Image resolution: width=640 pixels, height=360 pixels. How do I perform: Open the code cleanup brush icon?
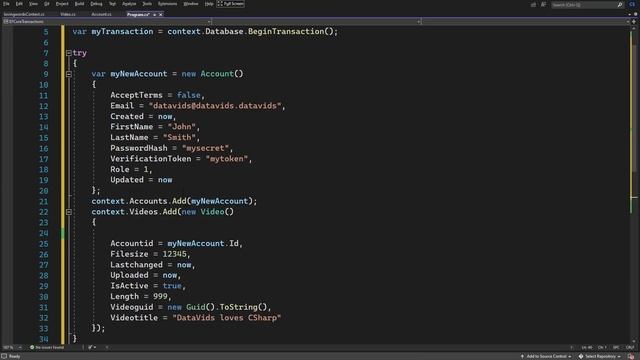(x=91, y=347)
